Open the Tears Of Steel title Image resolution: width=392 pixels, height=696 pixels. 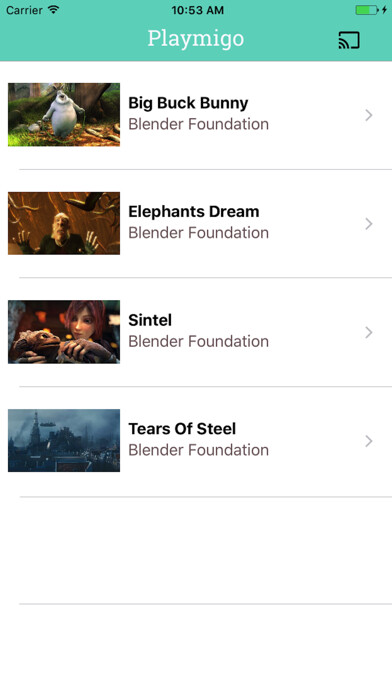coord(182,429)
